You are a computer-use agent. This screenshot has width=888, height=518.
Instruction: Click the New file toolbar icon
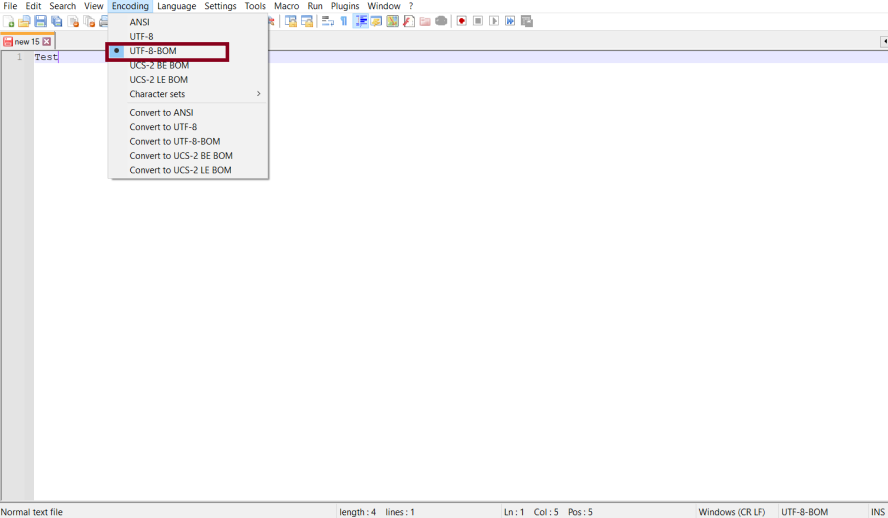9,21
